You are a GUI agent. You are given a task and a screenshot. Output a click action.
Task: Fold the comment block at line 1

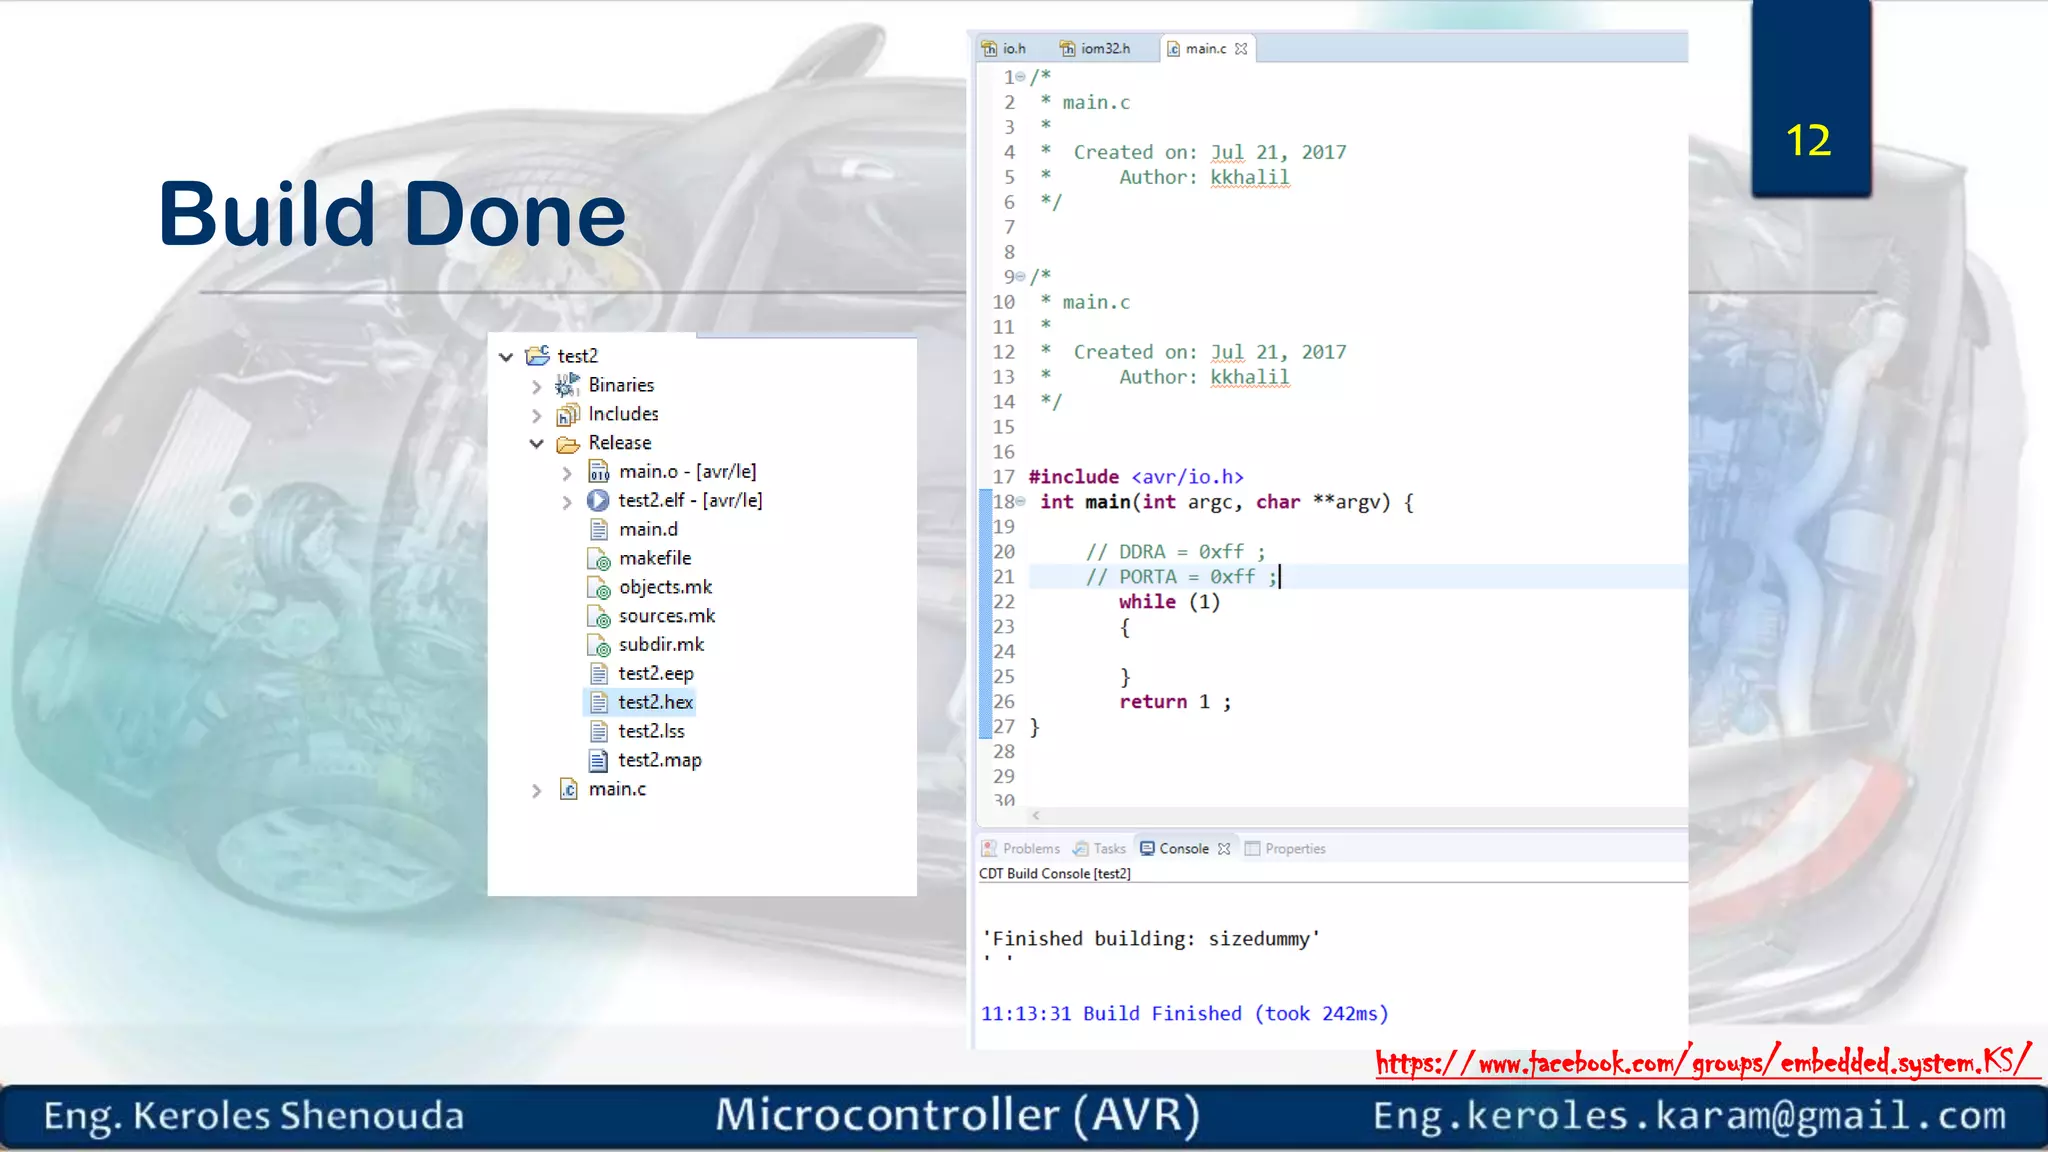click(1020, 77)
